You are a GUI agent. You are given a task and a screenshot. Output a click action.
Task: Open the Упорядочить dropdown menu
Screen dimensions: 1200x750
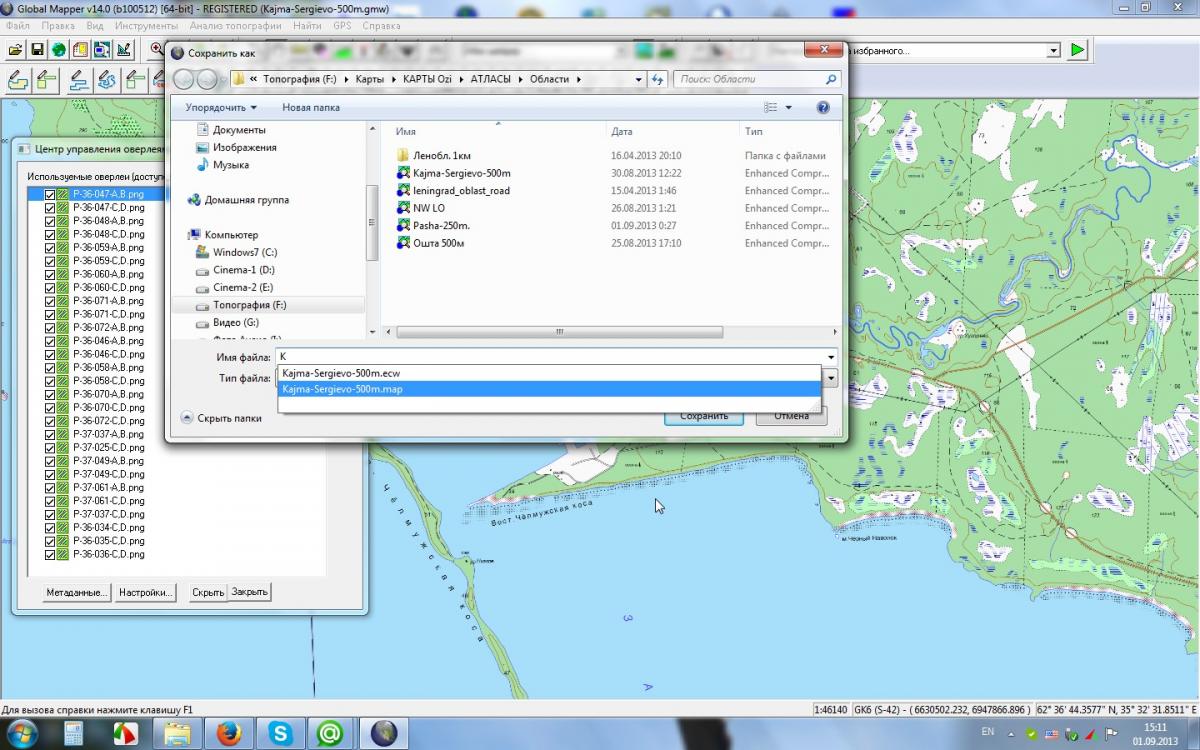tap(221, 107)
